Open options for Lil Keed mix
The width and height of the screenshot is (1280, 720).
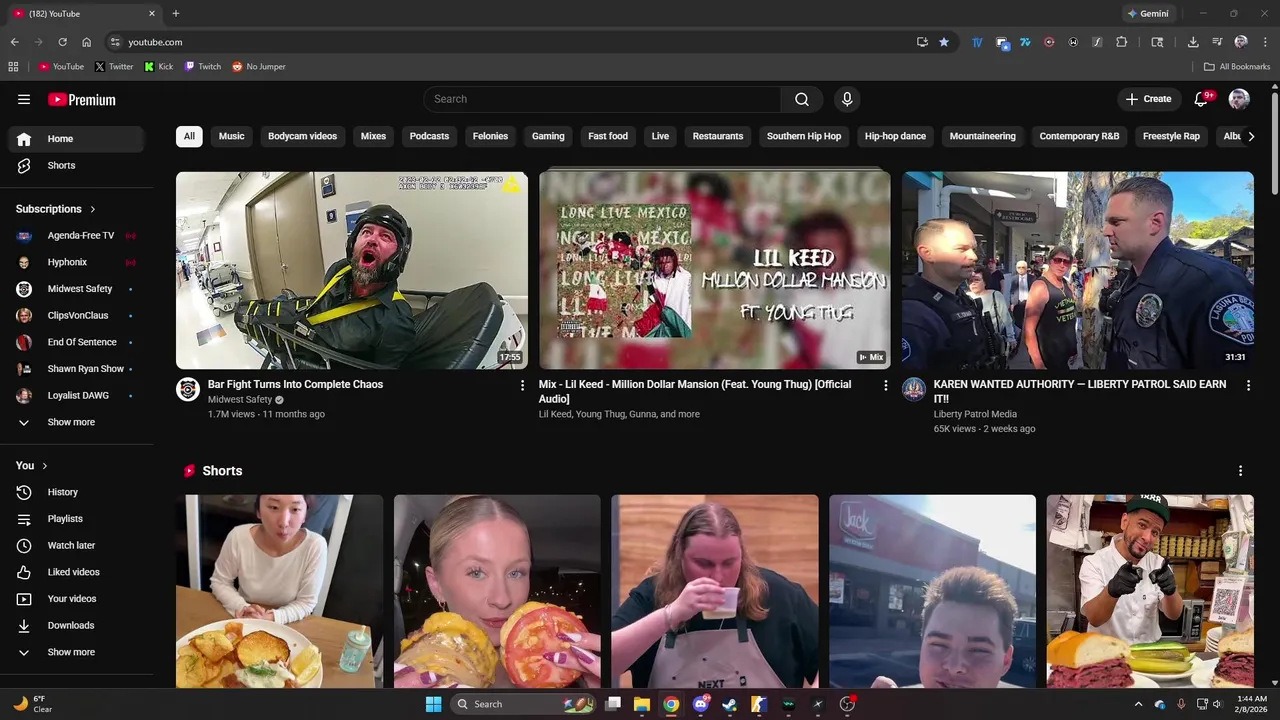pos(885,385)
